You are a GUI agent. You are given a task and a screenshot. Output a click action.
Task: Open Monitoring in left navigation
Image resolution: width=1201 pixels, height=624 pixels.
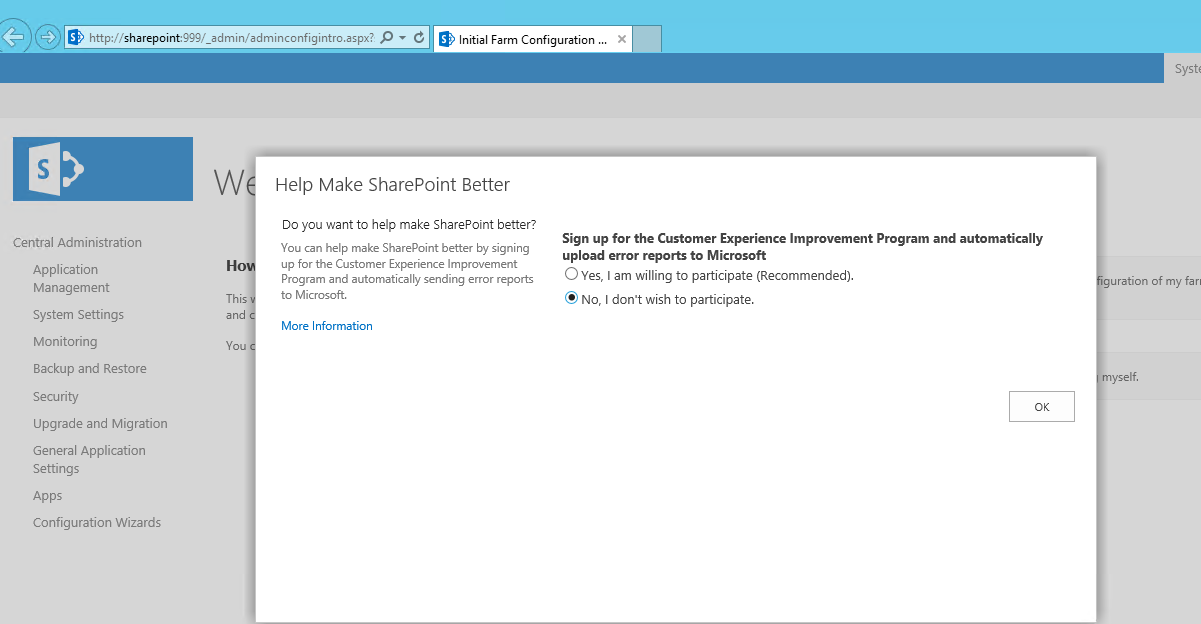pos(65,341)
